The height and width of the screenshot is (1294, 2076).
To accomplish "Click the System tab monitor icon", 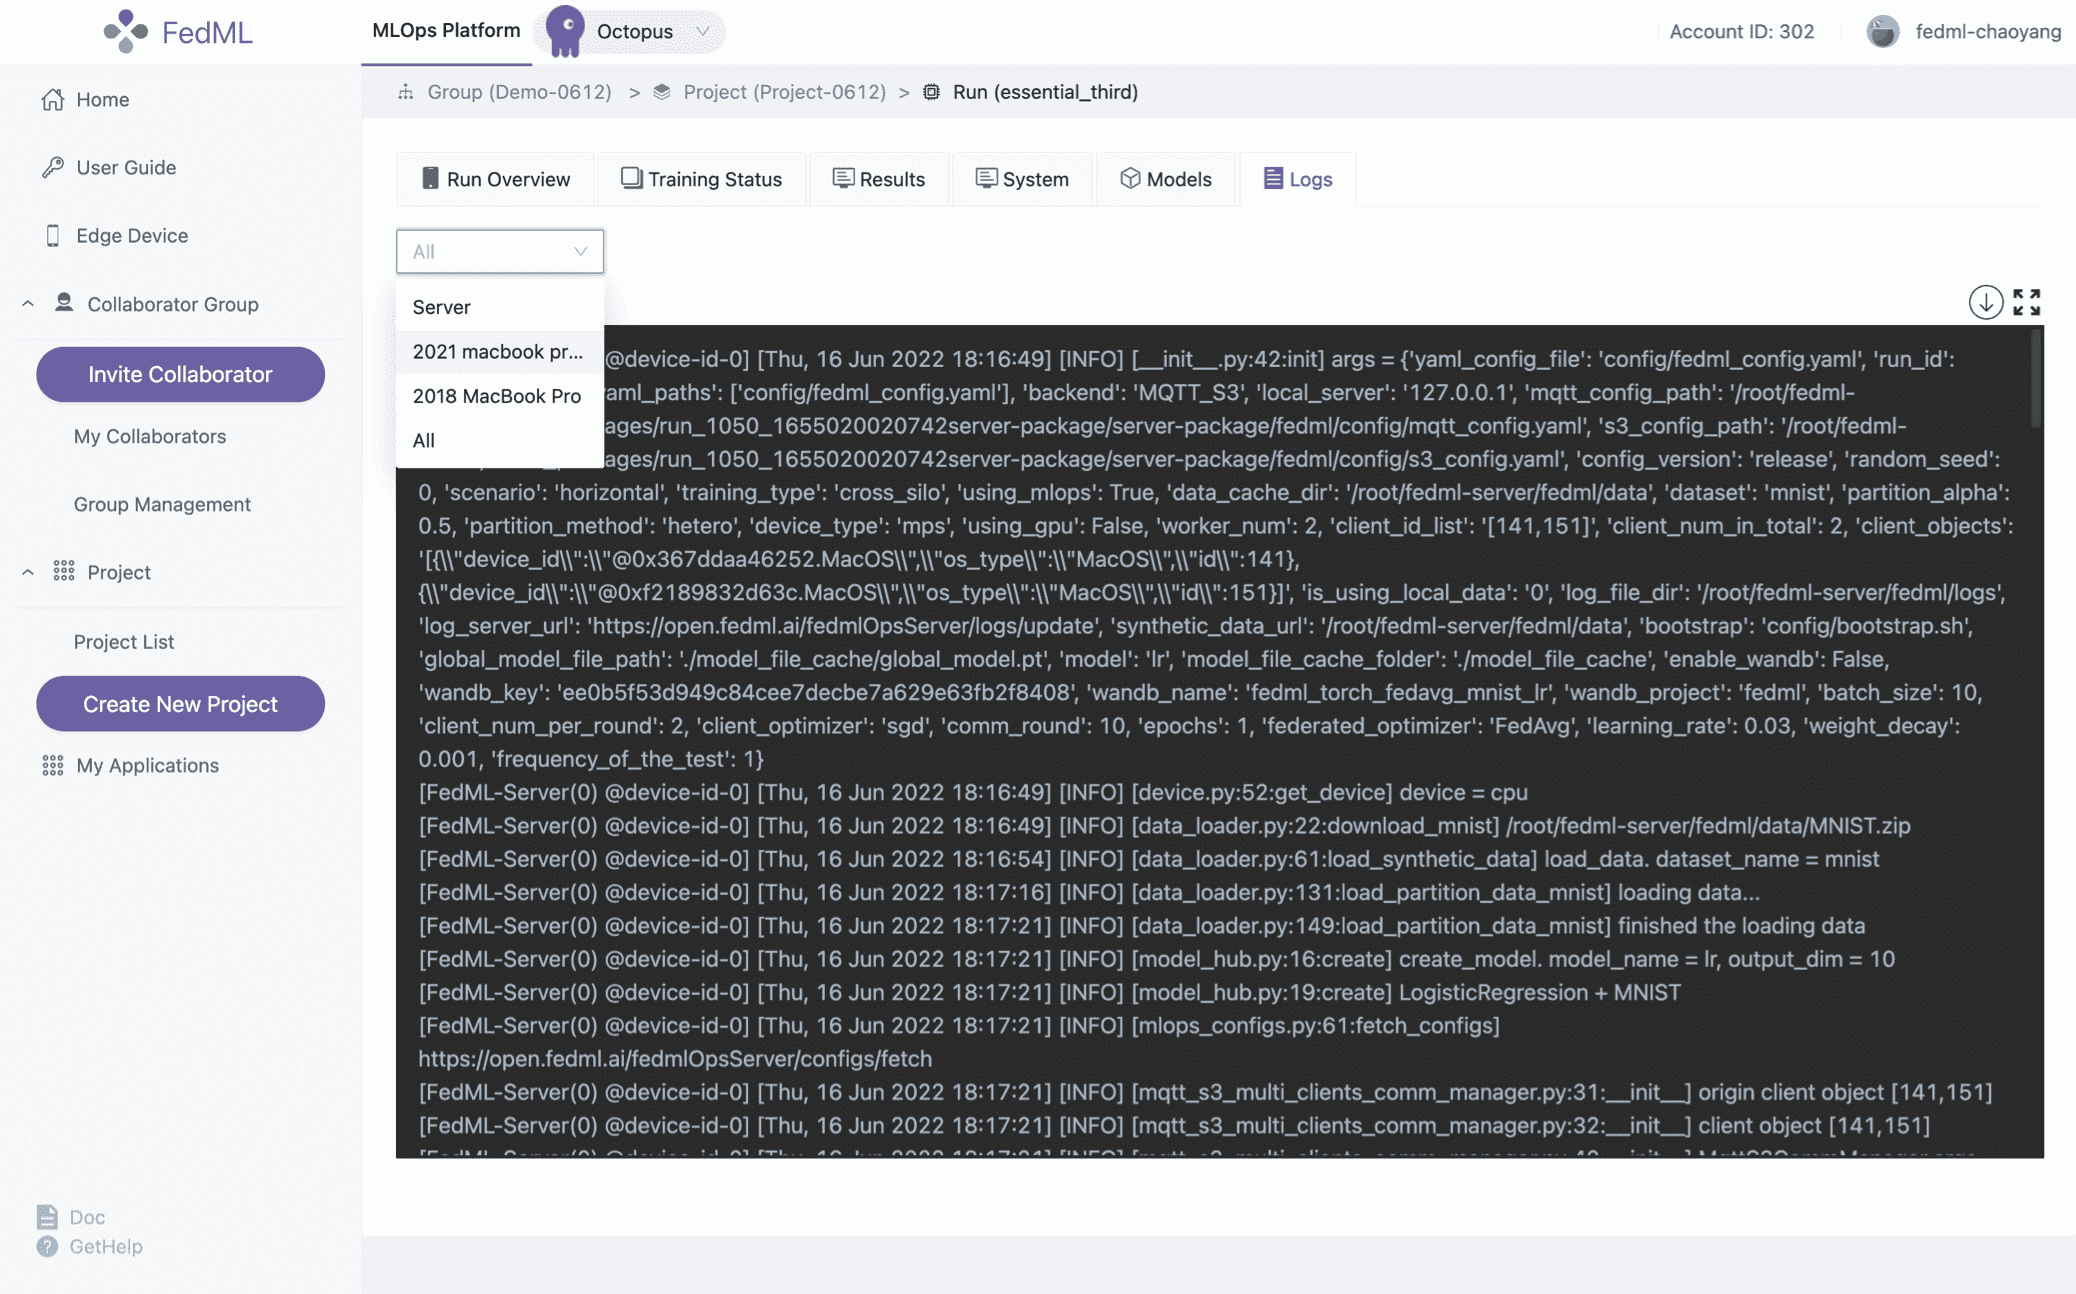I will click(x=986, y=178).
